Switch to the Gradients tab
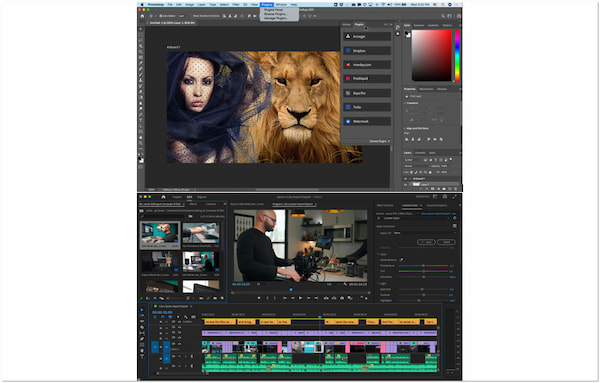This screenshot has width=600, height=383. click(434, 25)
